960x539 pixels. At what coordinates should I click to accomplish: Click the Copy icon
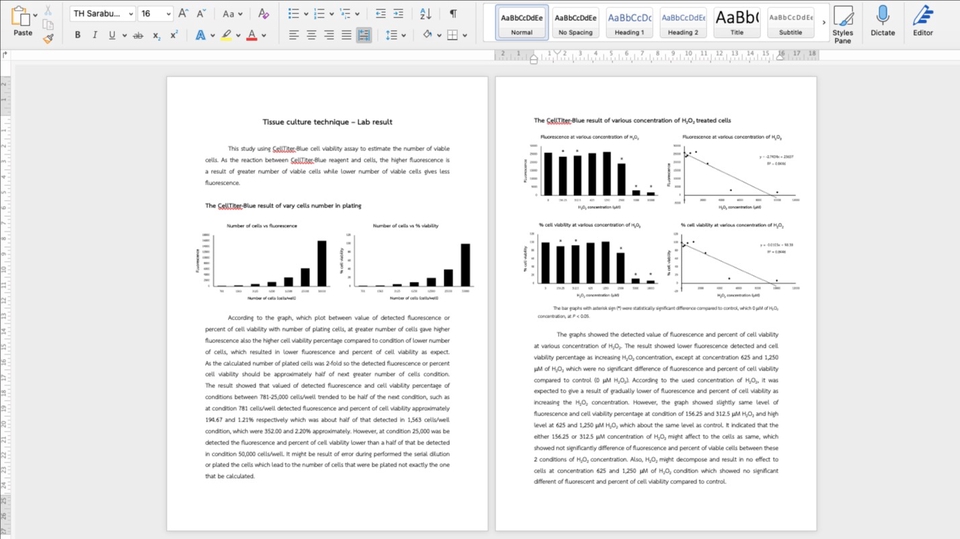(x=48, y=24)
